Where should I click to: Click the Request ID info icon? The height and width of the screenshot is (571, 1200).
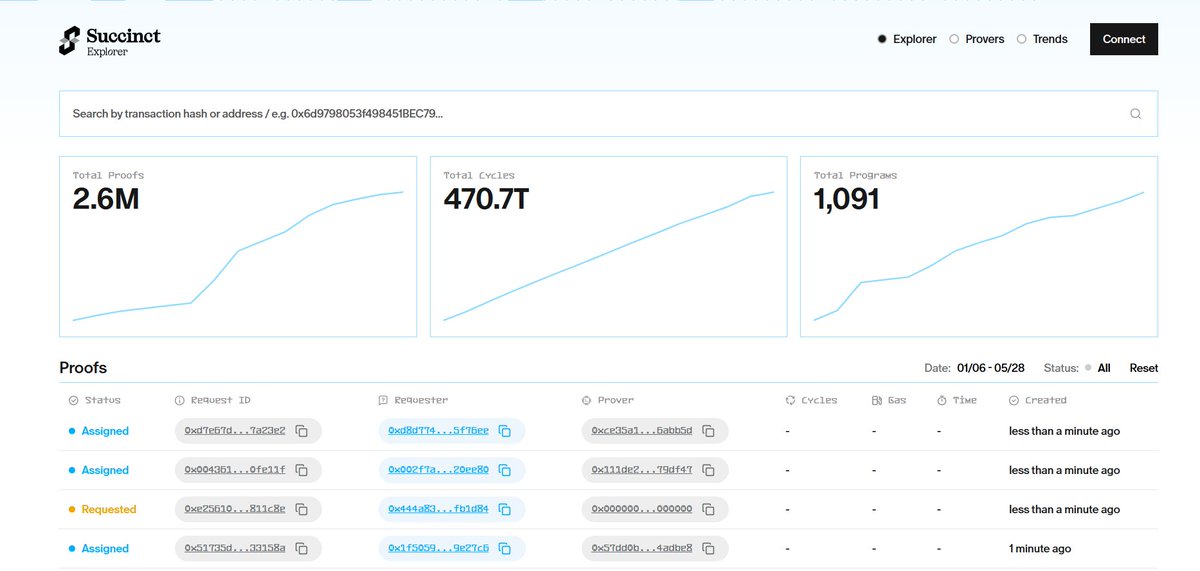point(180,400)
